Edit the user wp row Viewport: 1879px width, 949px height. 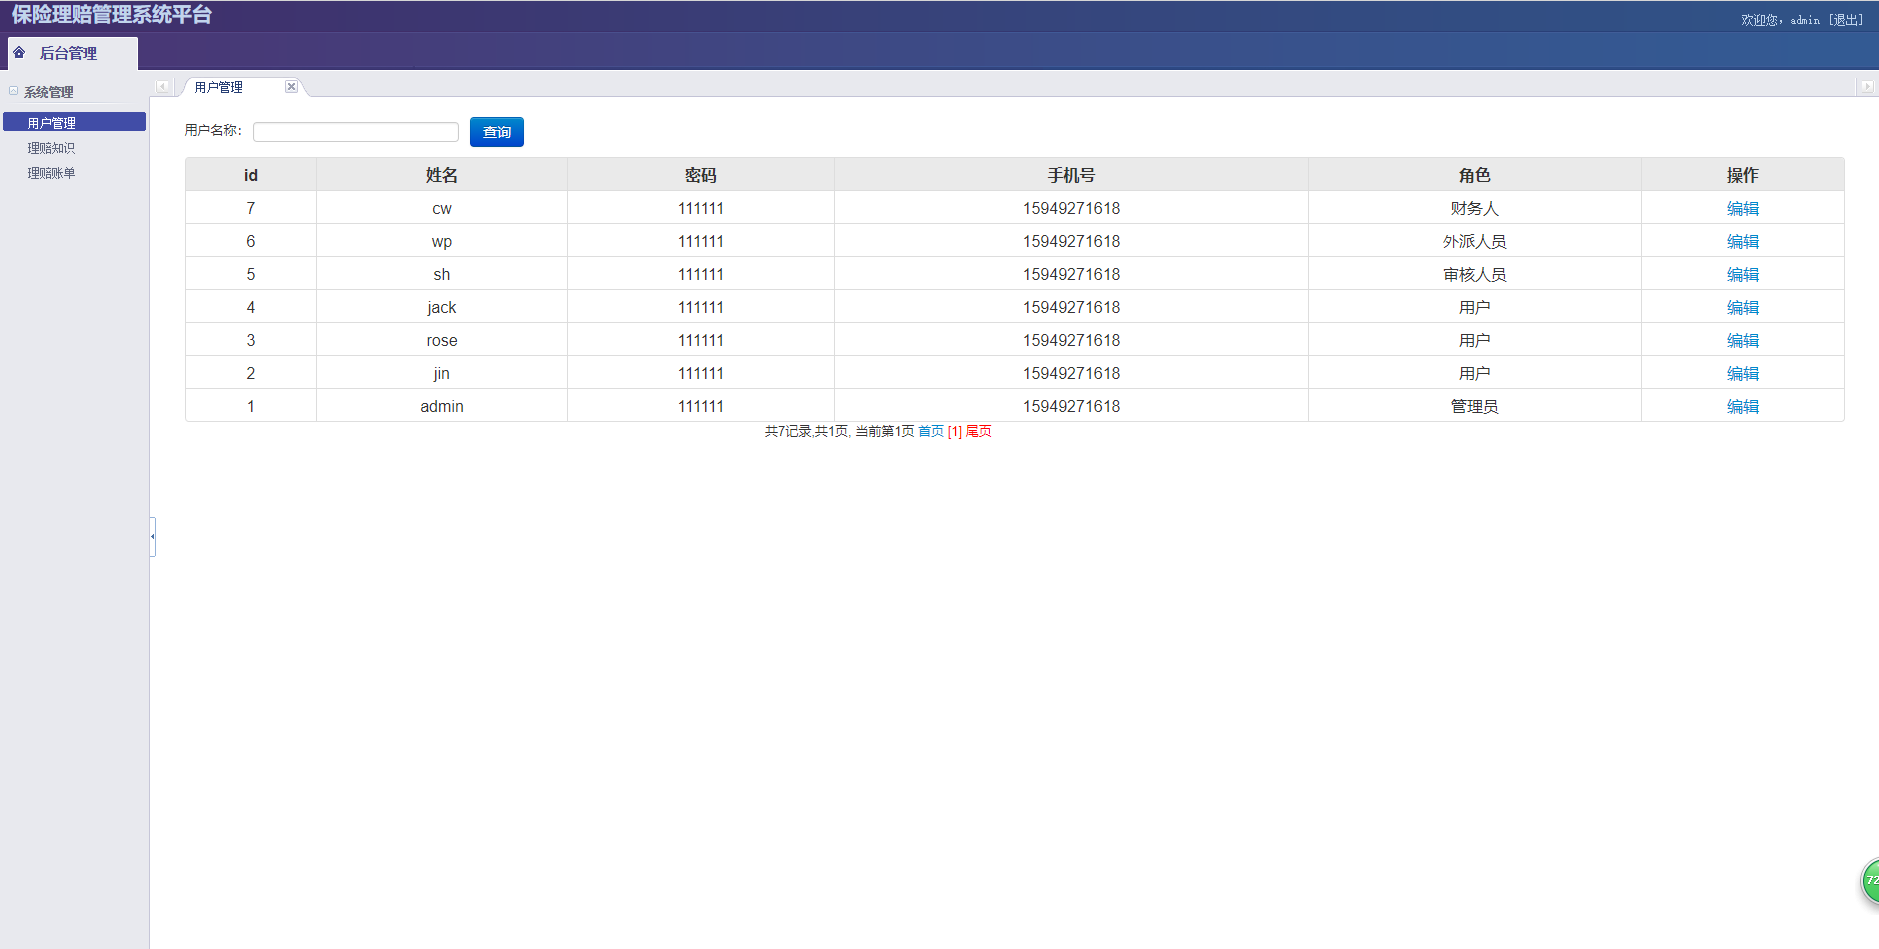point(1742,241)
